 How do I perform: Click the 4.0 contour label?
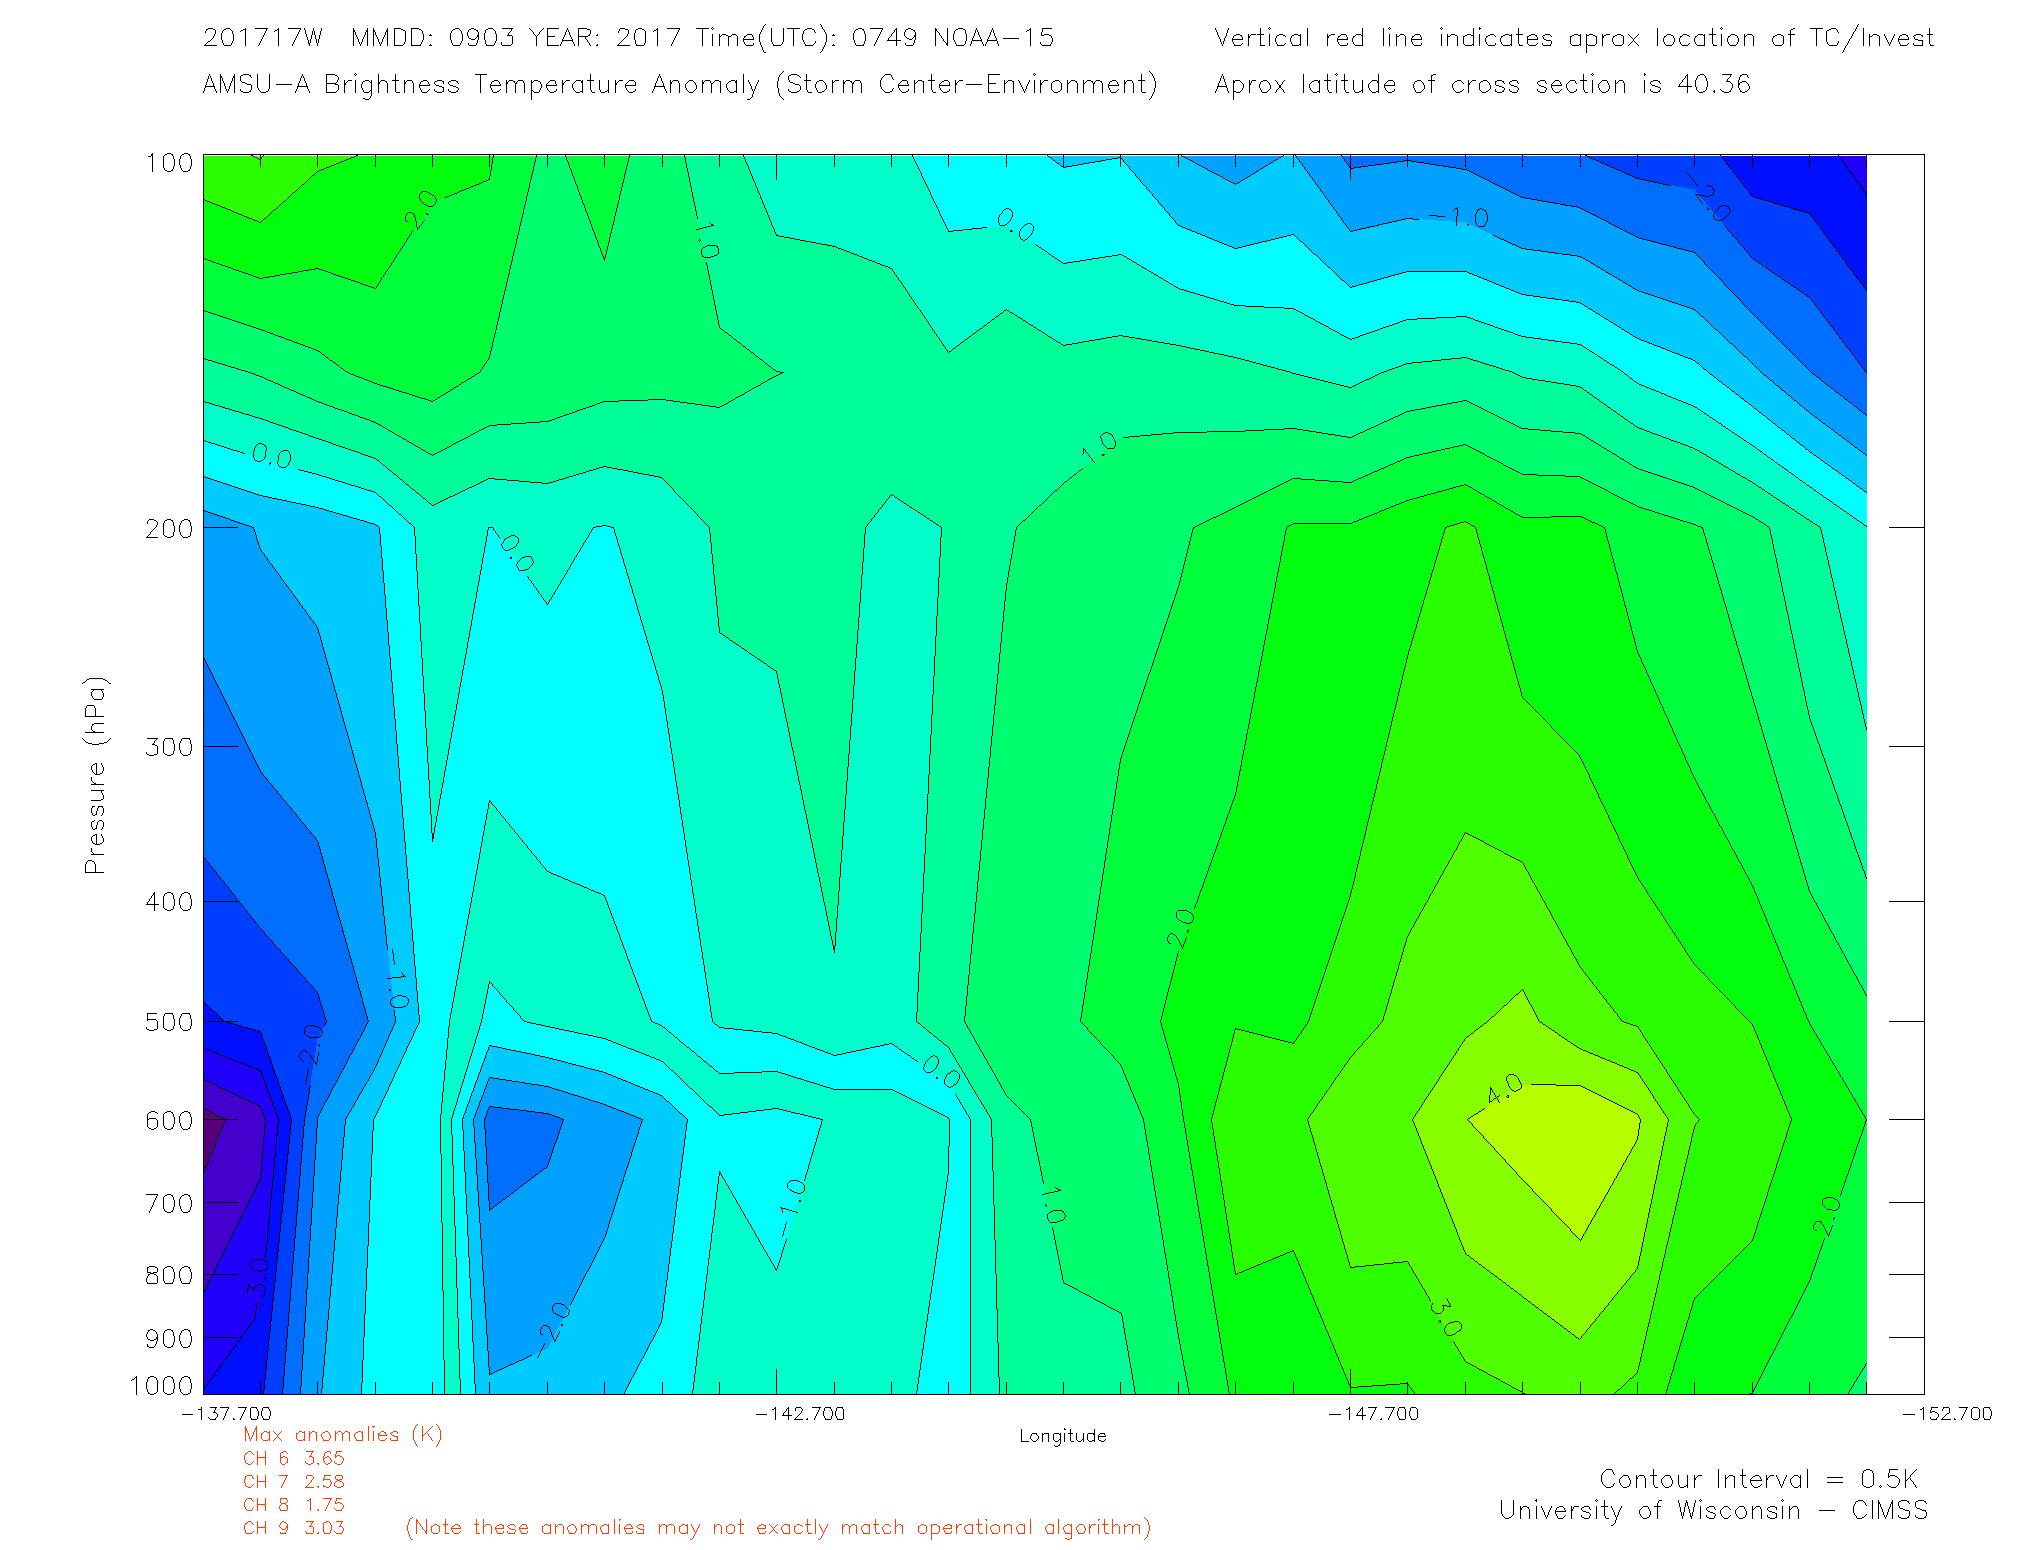1504,1089
